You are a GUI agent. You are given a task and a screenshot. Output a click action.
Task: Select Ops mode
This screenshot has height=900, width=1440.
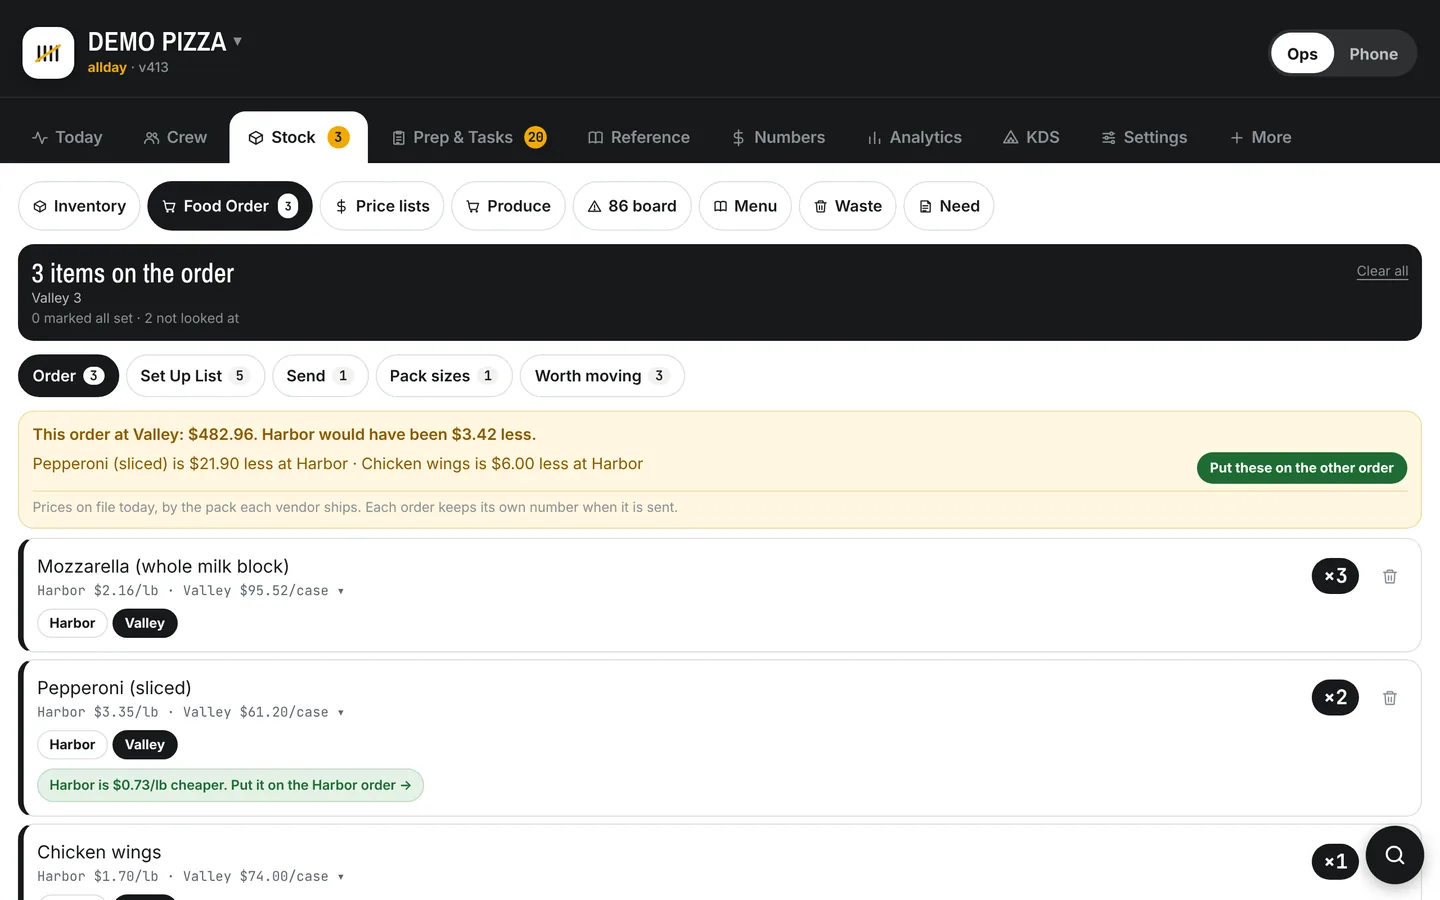coord(1302,54)
